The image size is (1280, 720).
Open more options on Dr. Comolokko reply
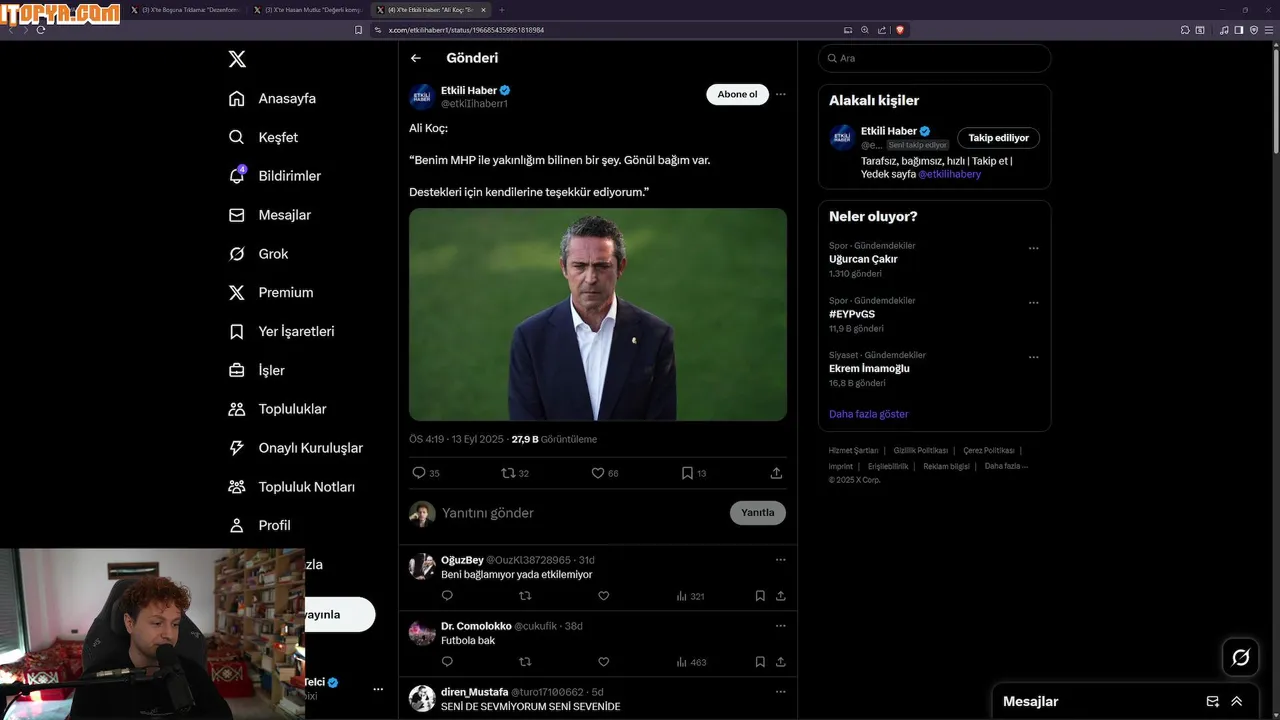[x=781, y=625]
